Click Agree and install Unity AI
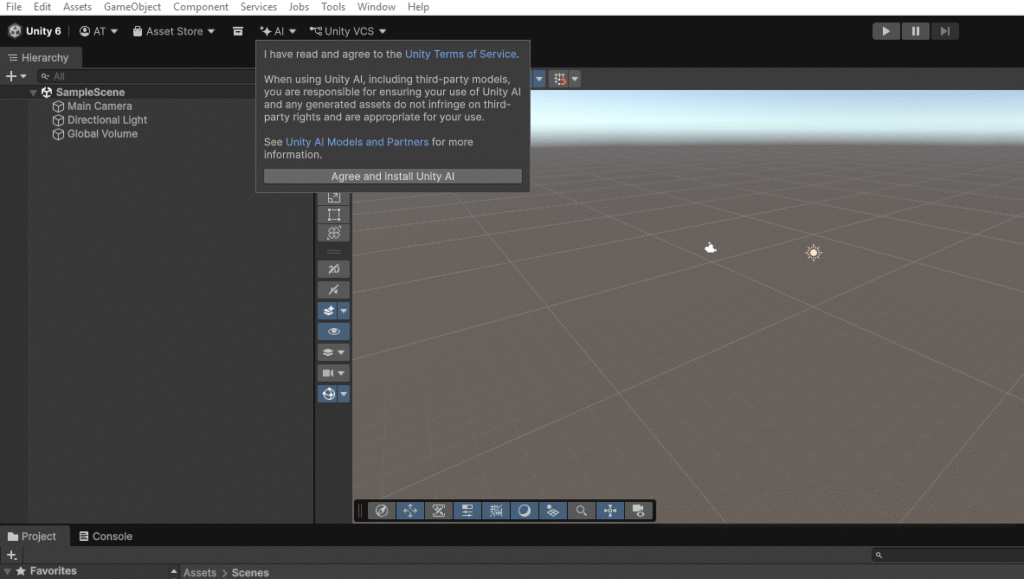 392,176
